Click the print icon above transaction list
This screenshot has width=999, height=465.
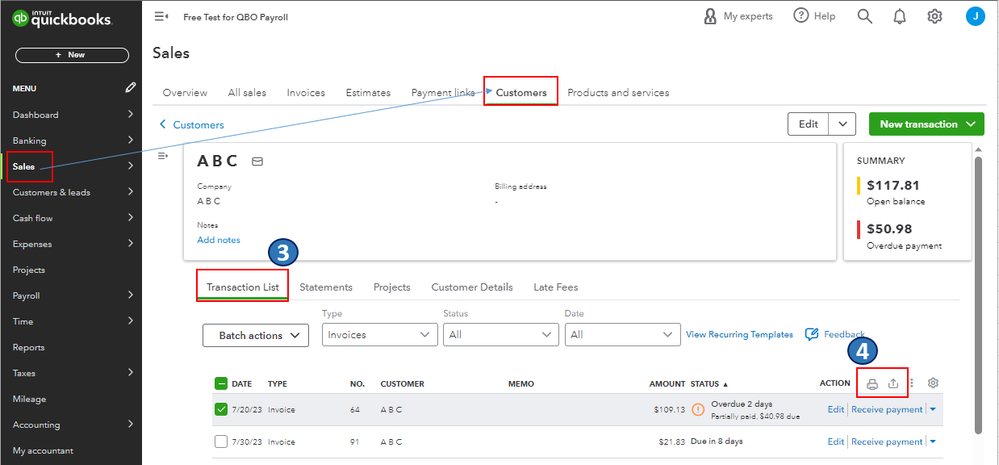(872, 384)
